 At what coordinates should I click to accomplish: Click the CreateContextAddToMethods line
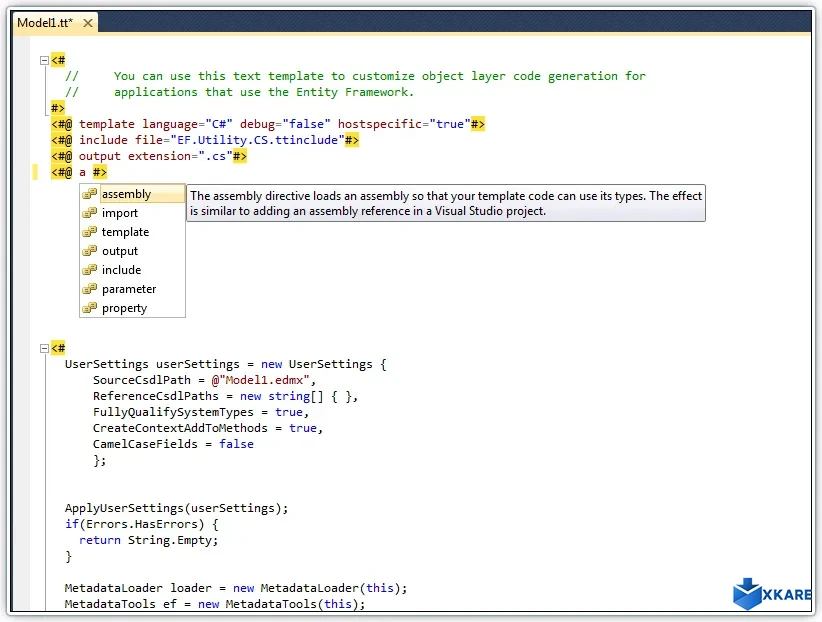(x=208, y=428)
